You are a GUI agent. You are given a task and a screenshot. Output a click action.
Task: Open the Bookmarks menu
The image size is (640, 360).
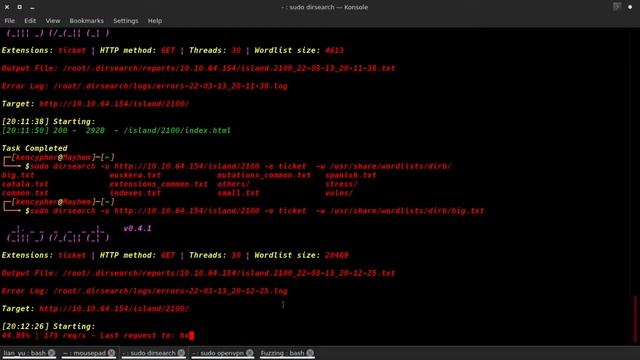click(x=87, y=21)
